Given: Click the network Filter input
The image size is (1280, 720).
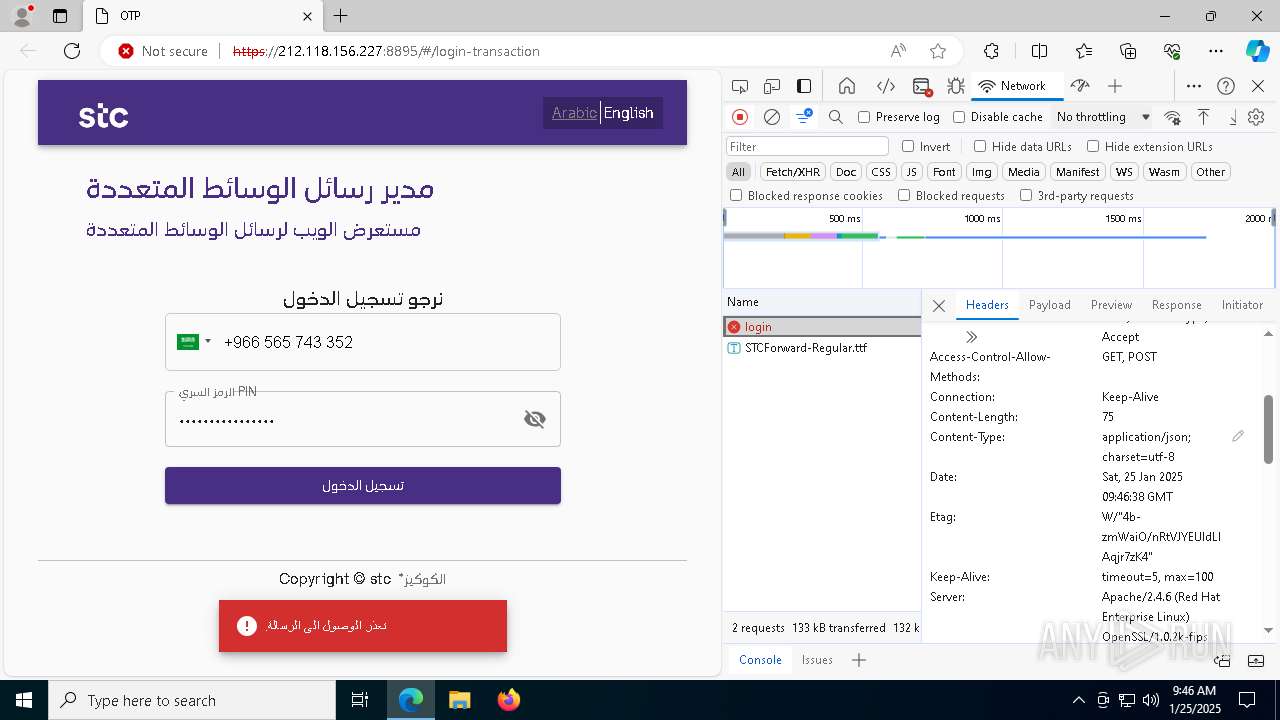Looking at the screenshot, I should click(808, 147).
